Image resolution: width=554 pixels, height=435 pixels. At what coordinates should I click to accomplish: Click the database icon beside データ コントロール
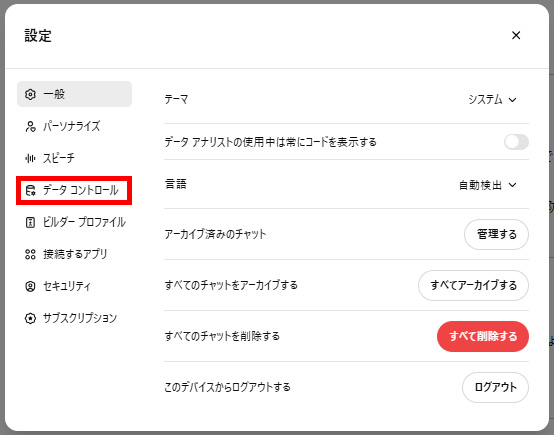[30, 190]
